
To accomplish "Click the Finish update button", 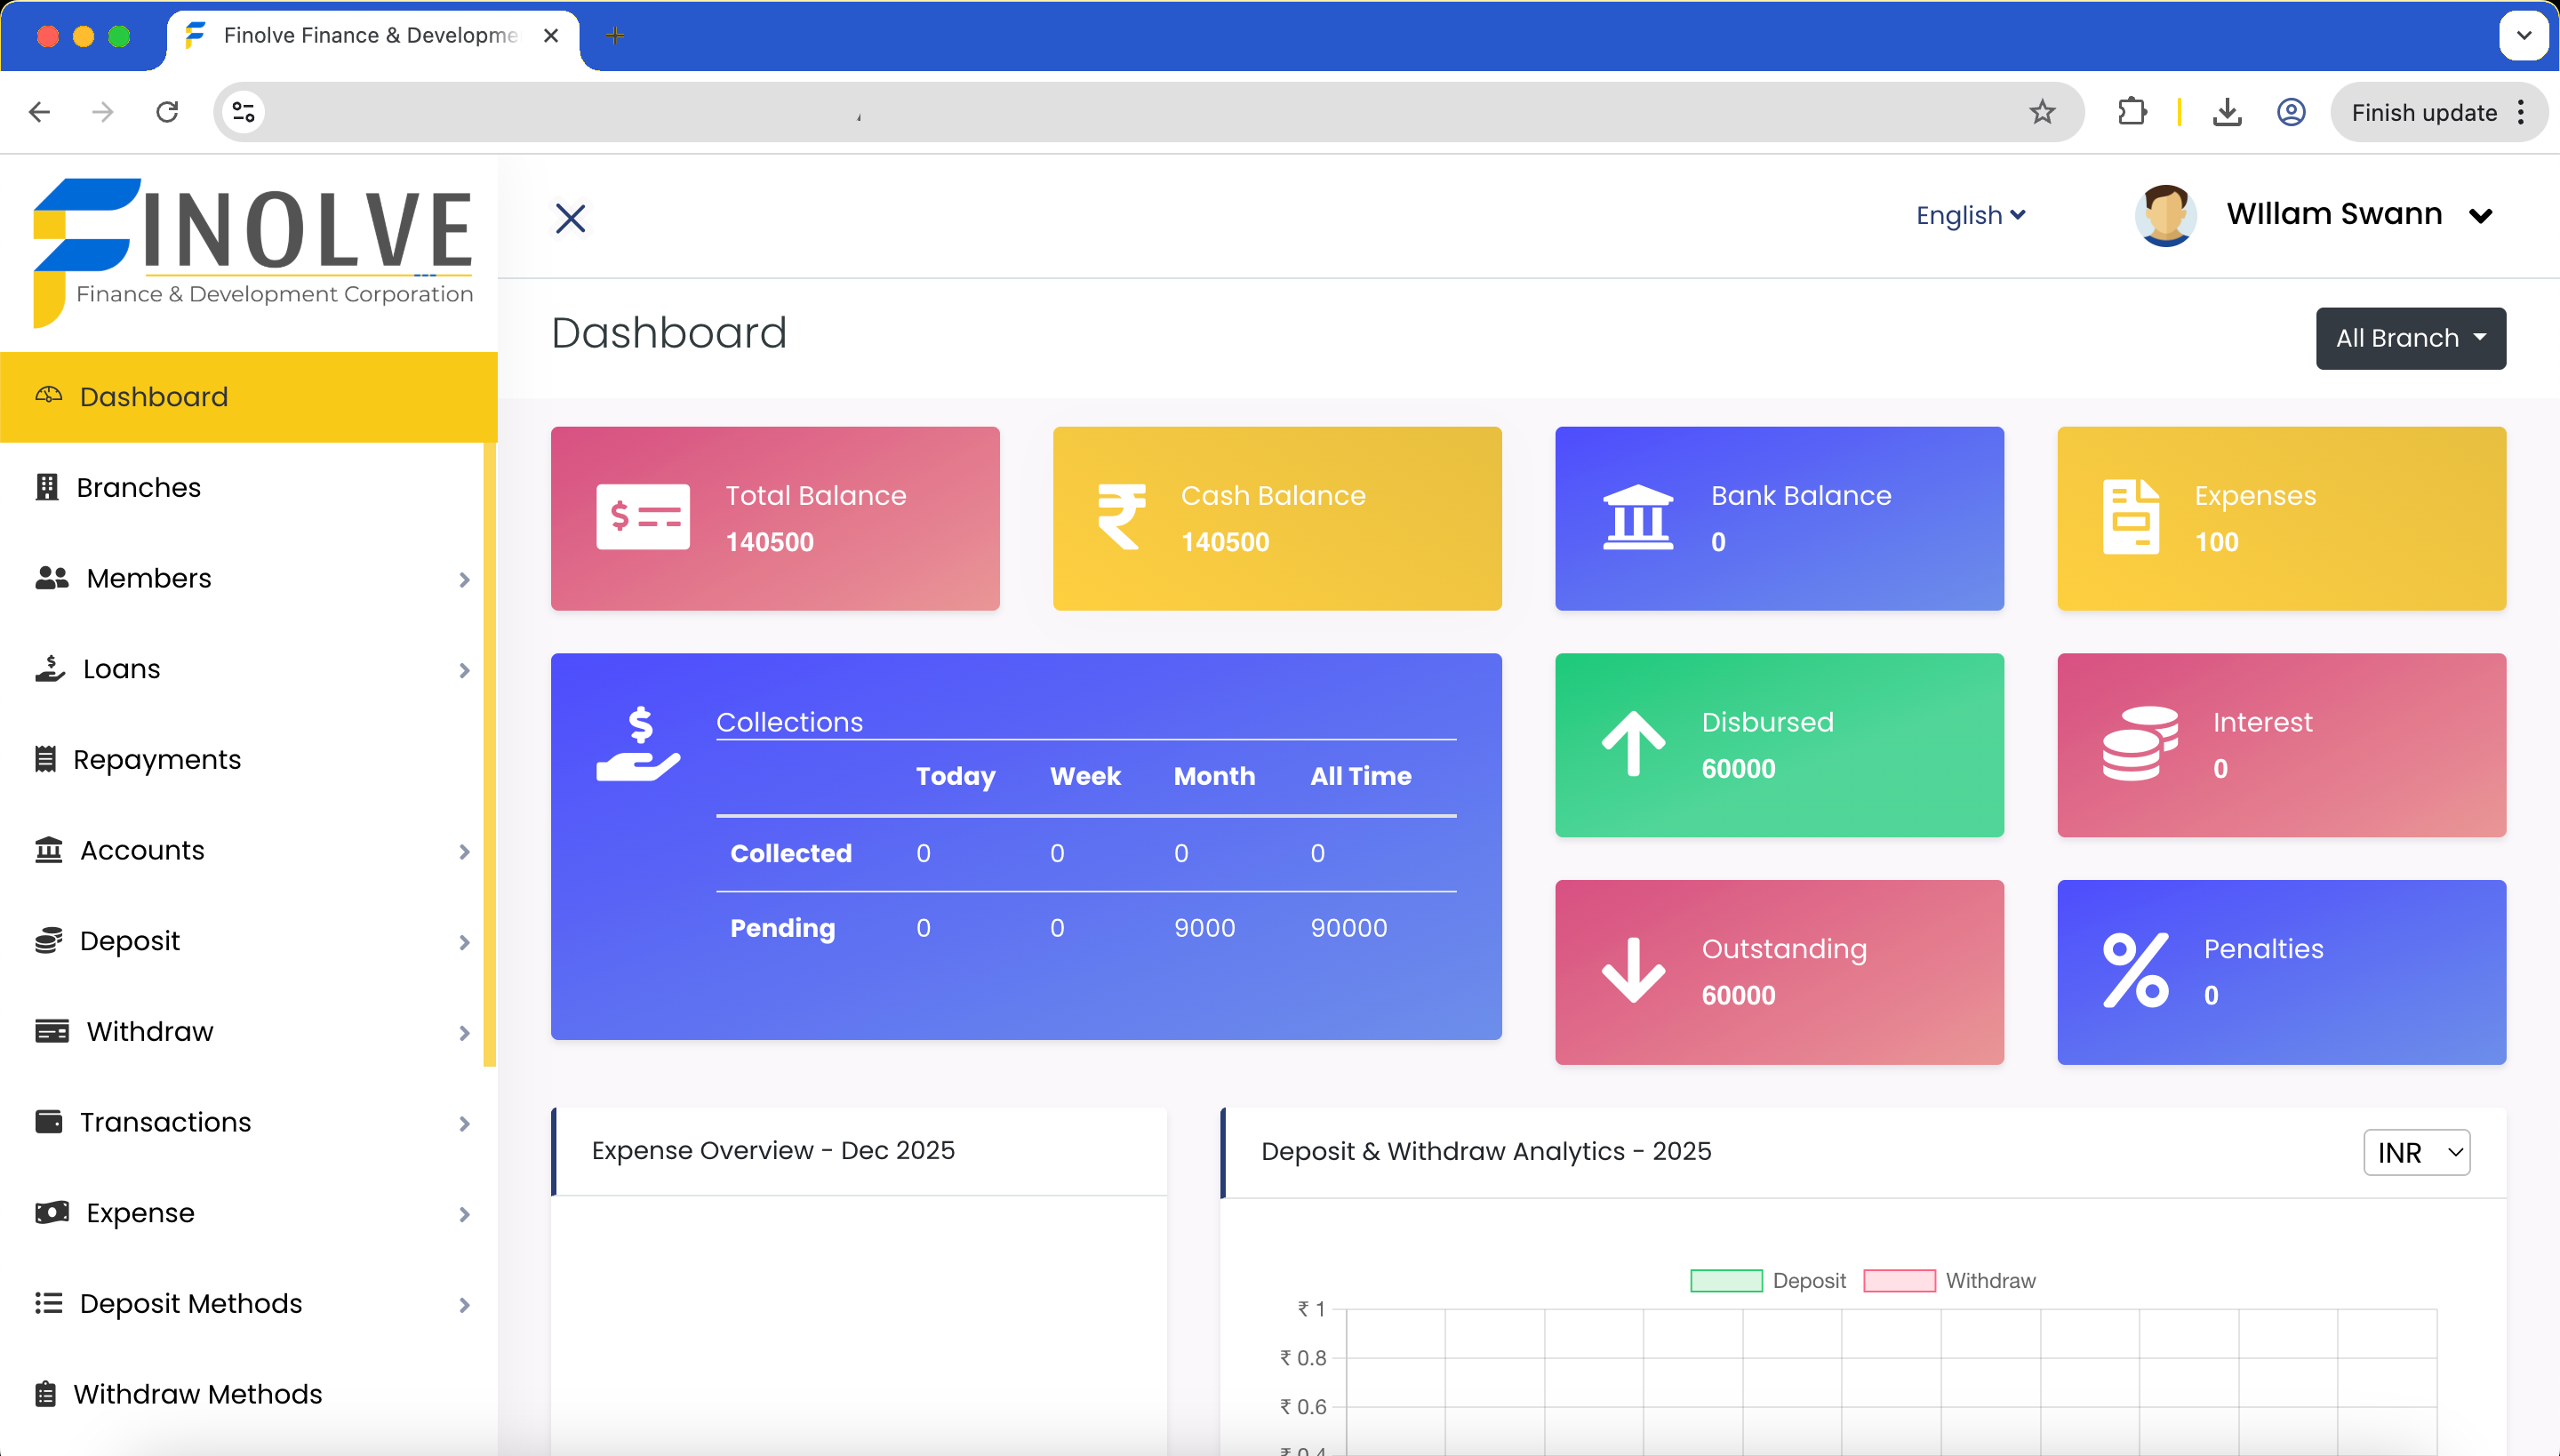I will pos(2424,112).
